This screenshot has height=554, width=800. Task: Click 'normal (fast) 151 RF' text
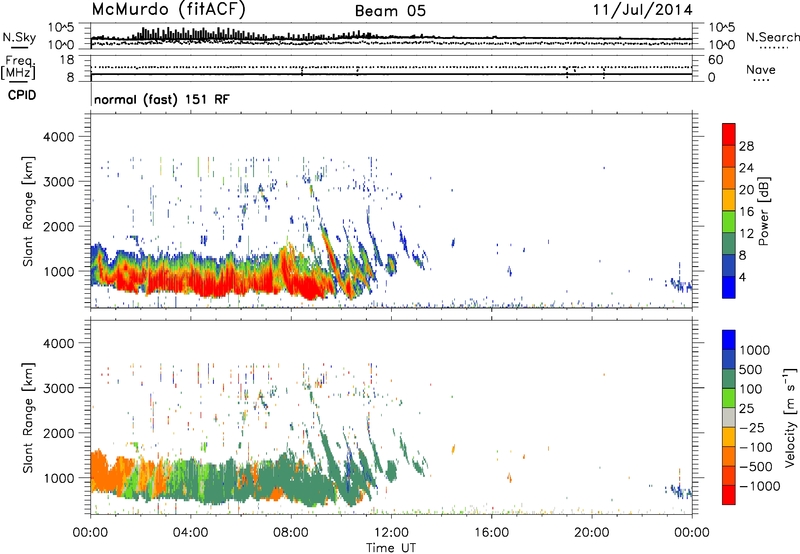point(162,99)
